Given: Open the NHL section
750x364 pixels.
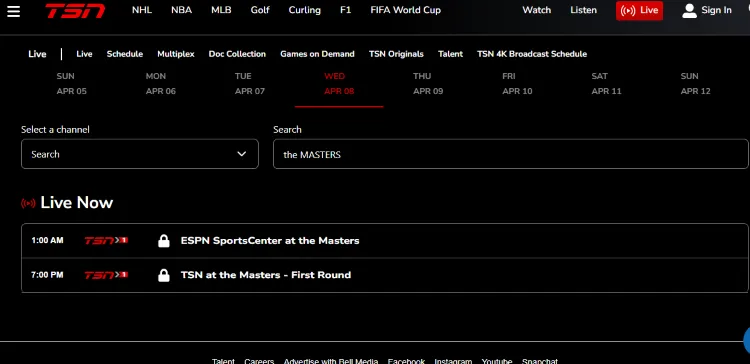Looking at the screenshot, I should 142,10.
